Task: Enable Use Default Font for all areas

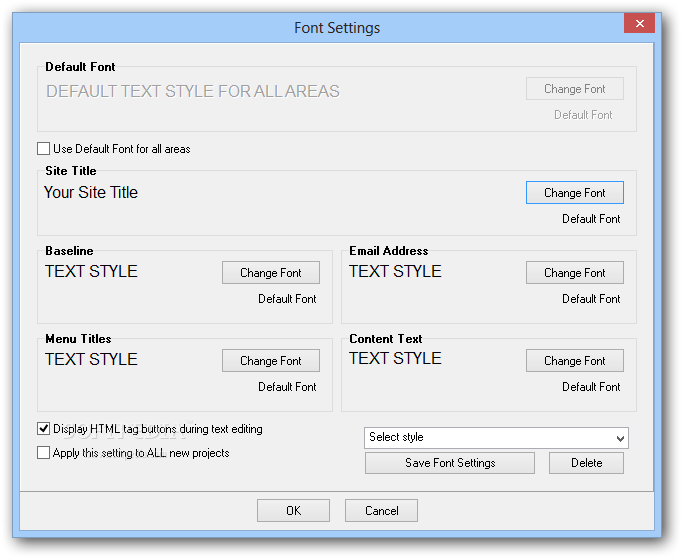Action: (x=43, y=149)
